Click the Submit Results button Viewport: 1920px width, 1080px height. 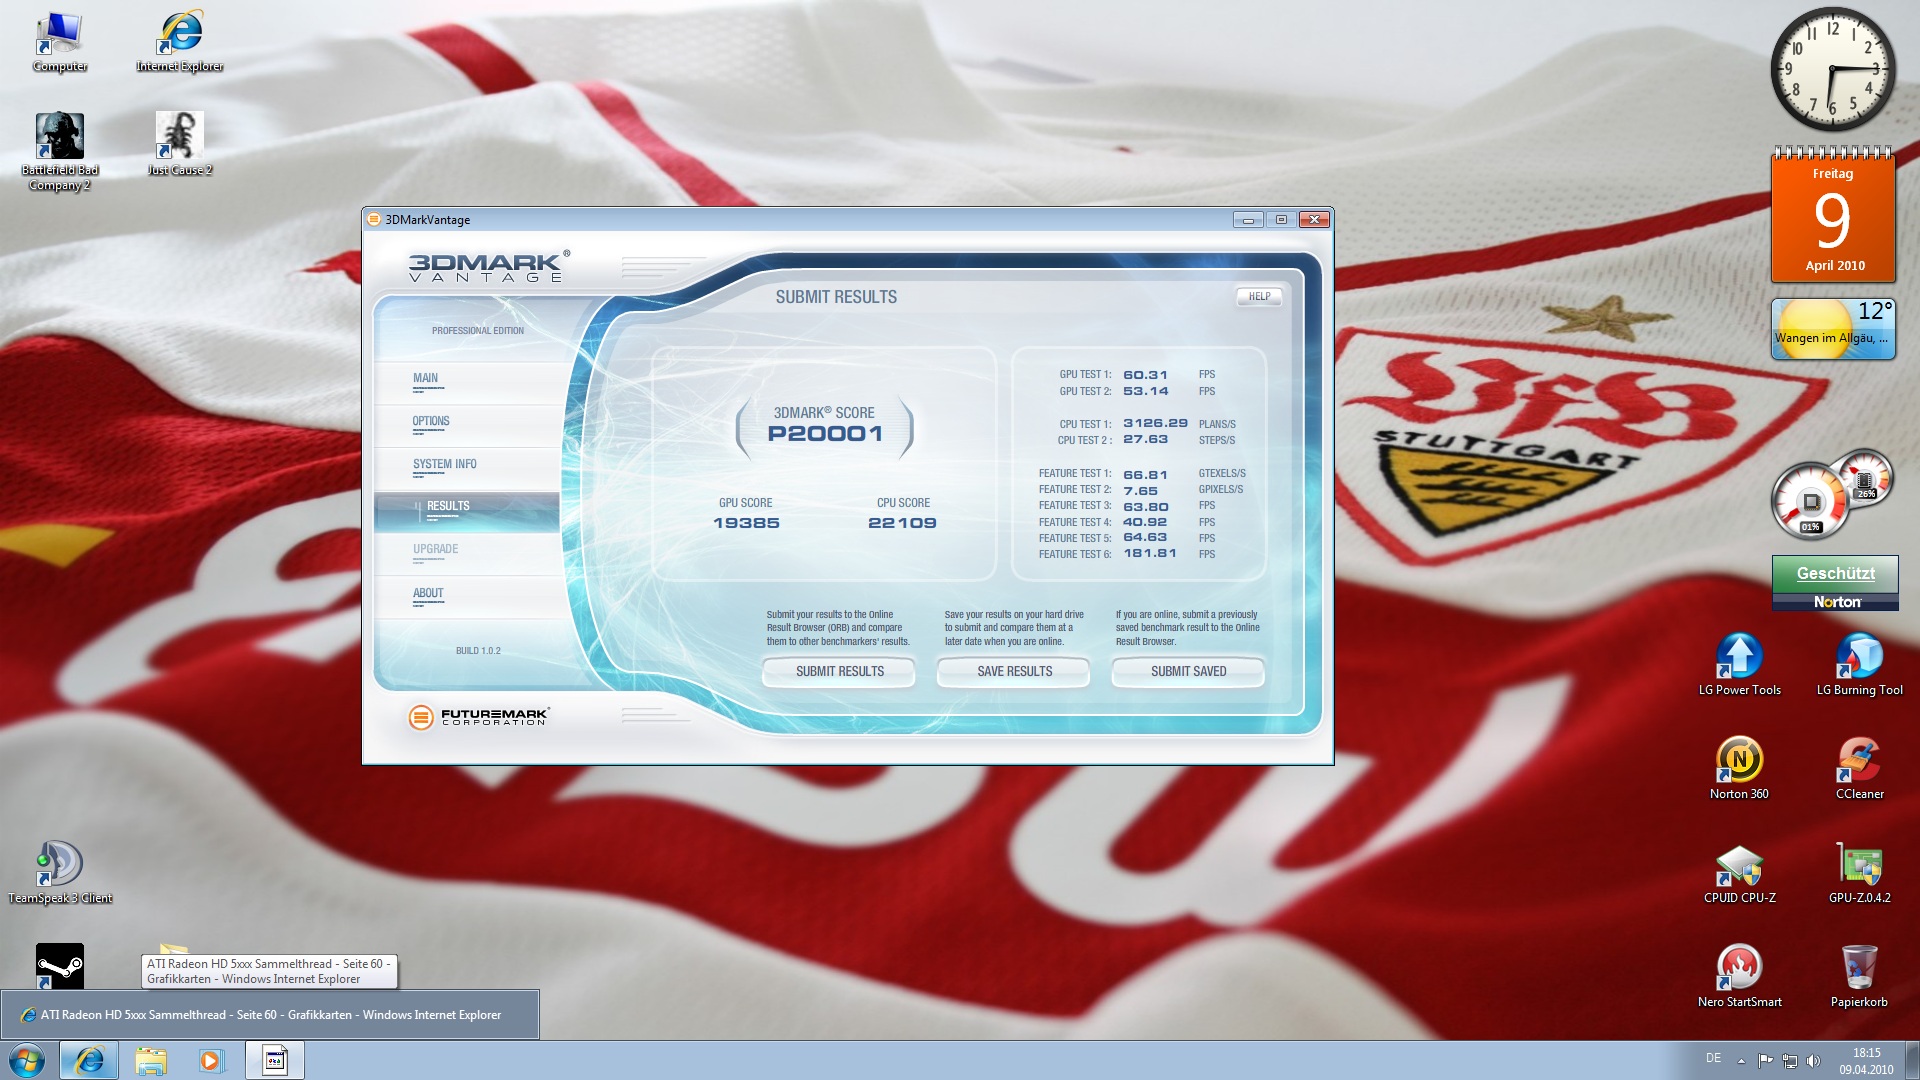[839, 672]
